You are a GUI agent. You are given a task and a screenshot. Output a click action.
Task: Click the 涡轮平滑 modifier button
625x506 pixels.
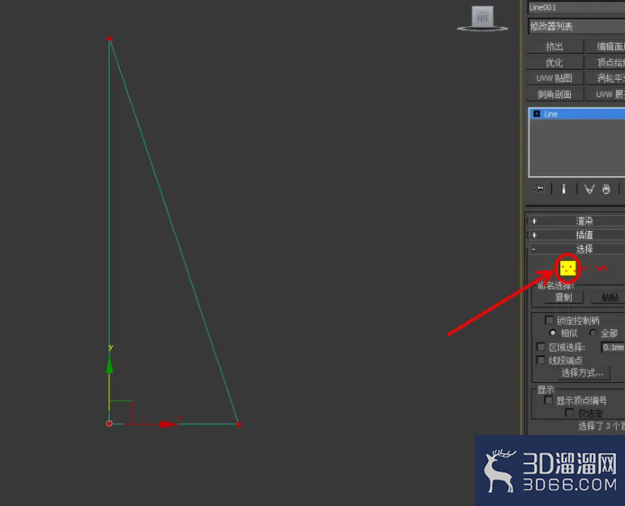605,78
